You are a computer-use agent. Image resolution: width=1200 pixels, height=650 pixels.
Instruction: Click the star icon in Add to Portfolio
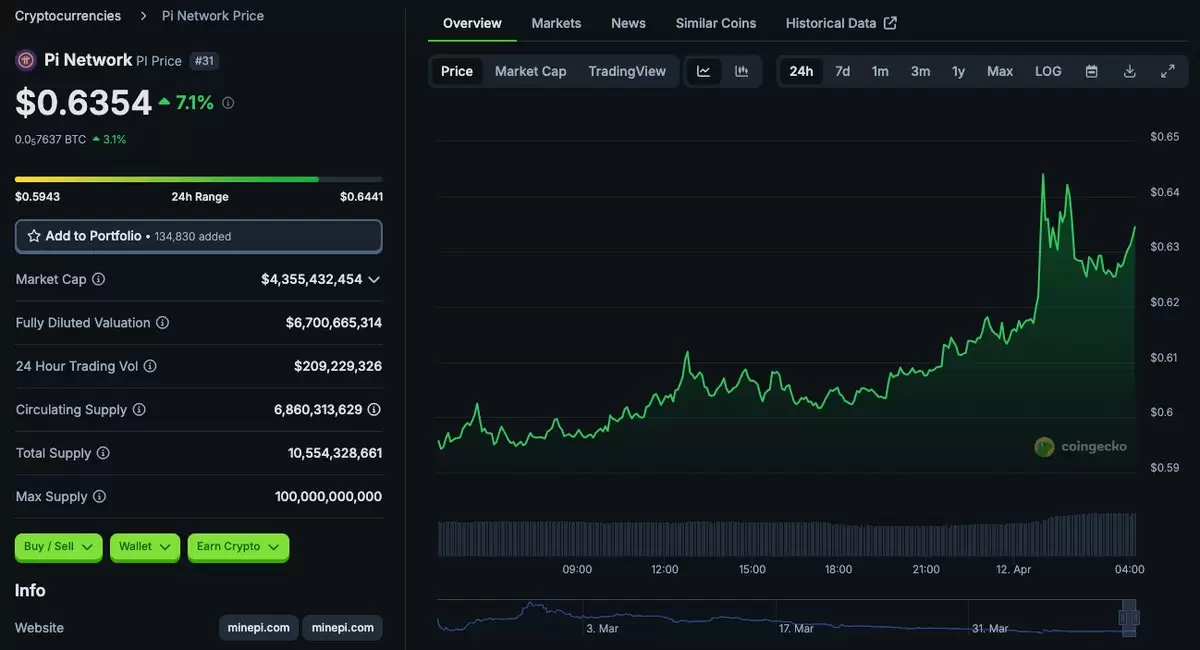34,236
